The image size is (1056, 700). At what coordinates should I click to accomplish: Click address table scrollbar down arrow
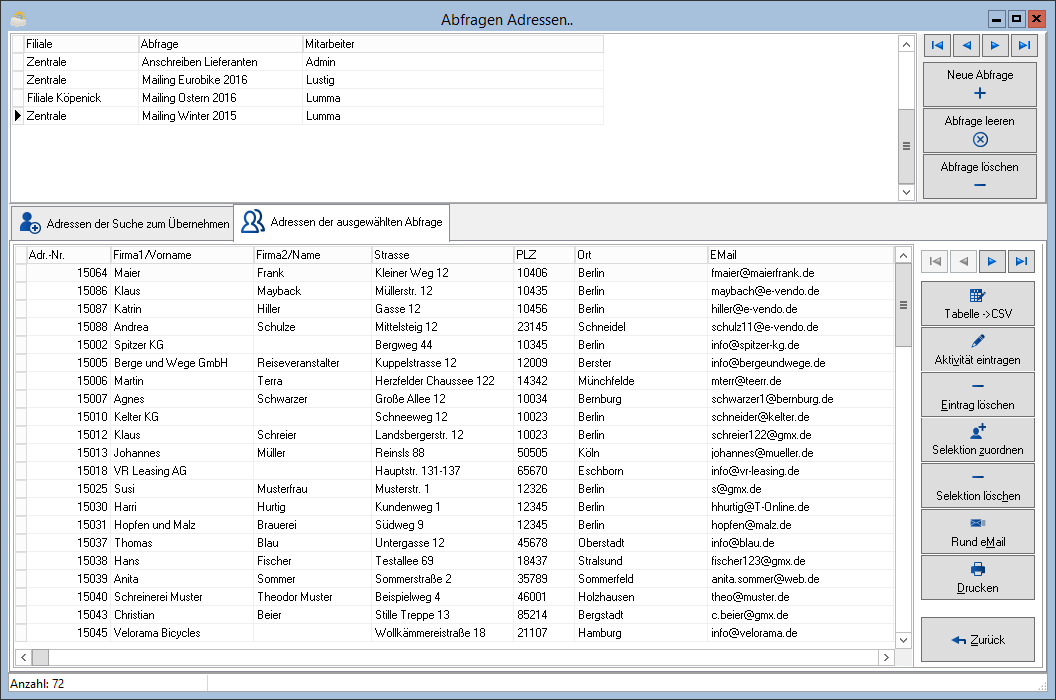pyautogui.click(x=903, y=640)
